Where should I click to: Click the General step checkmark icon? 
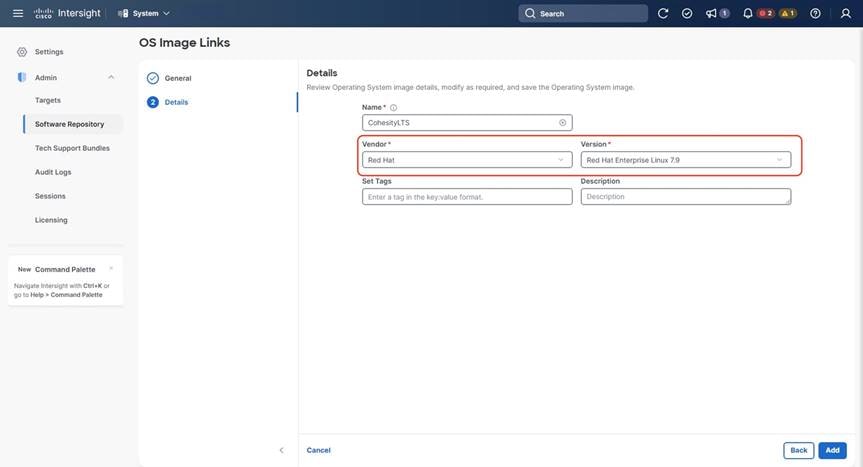coord(153,78)
